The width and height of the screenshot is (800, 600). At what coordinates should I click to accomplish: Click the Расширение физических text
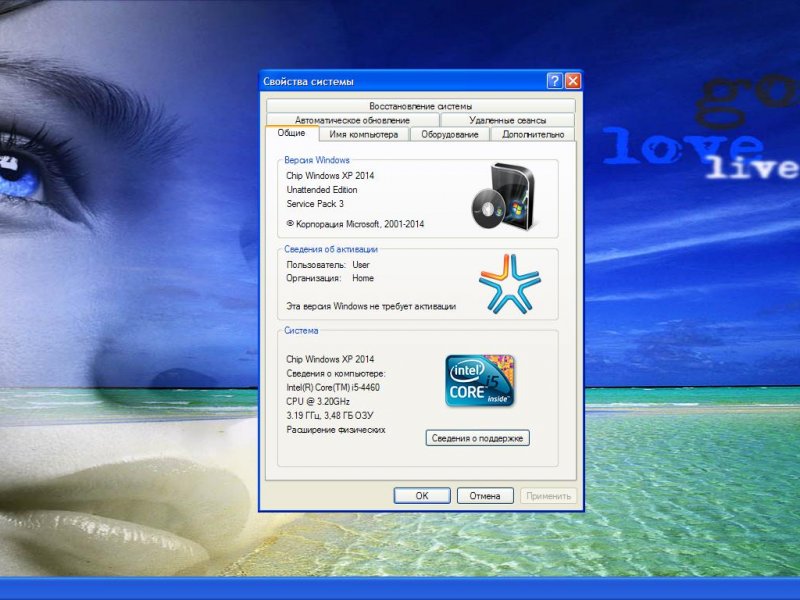(336, 430)
